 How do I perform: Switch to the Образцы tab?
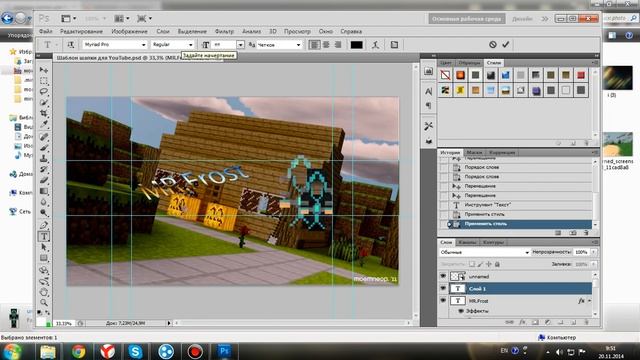coord(469,63)
